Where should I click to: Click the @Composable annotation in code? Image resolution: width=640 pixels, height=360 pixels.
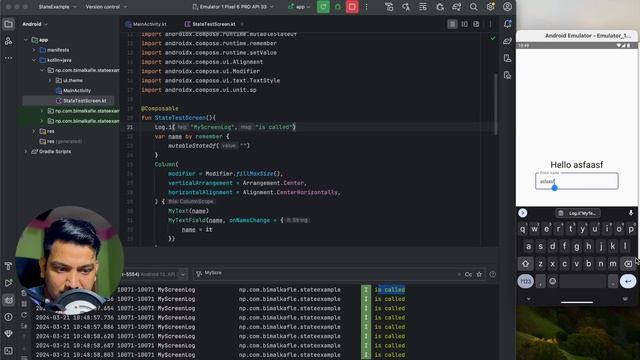[160, 109]
